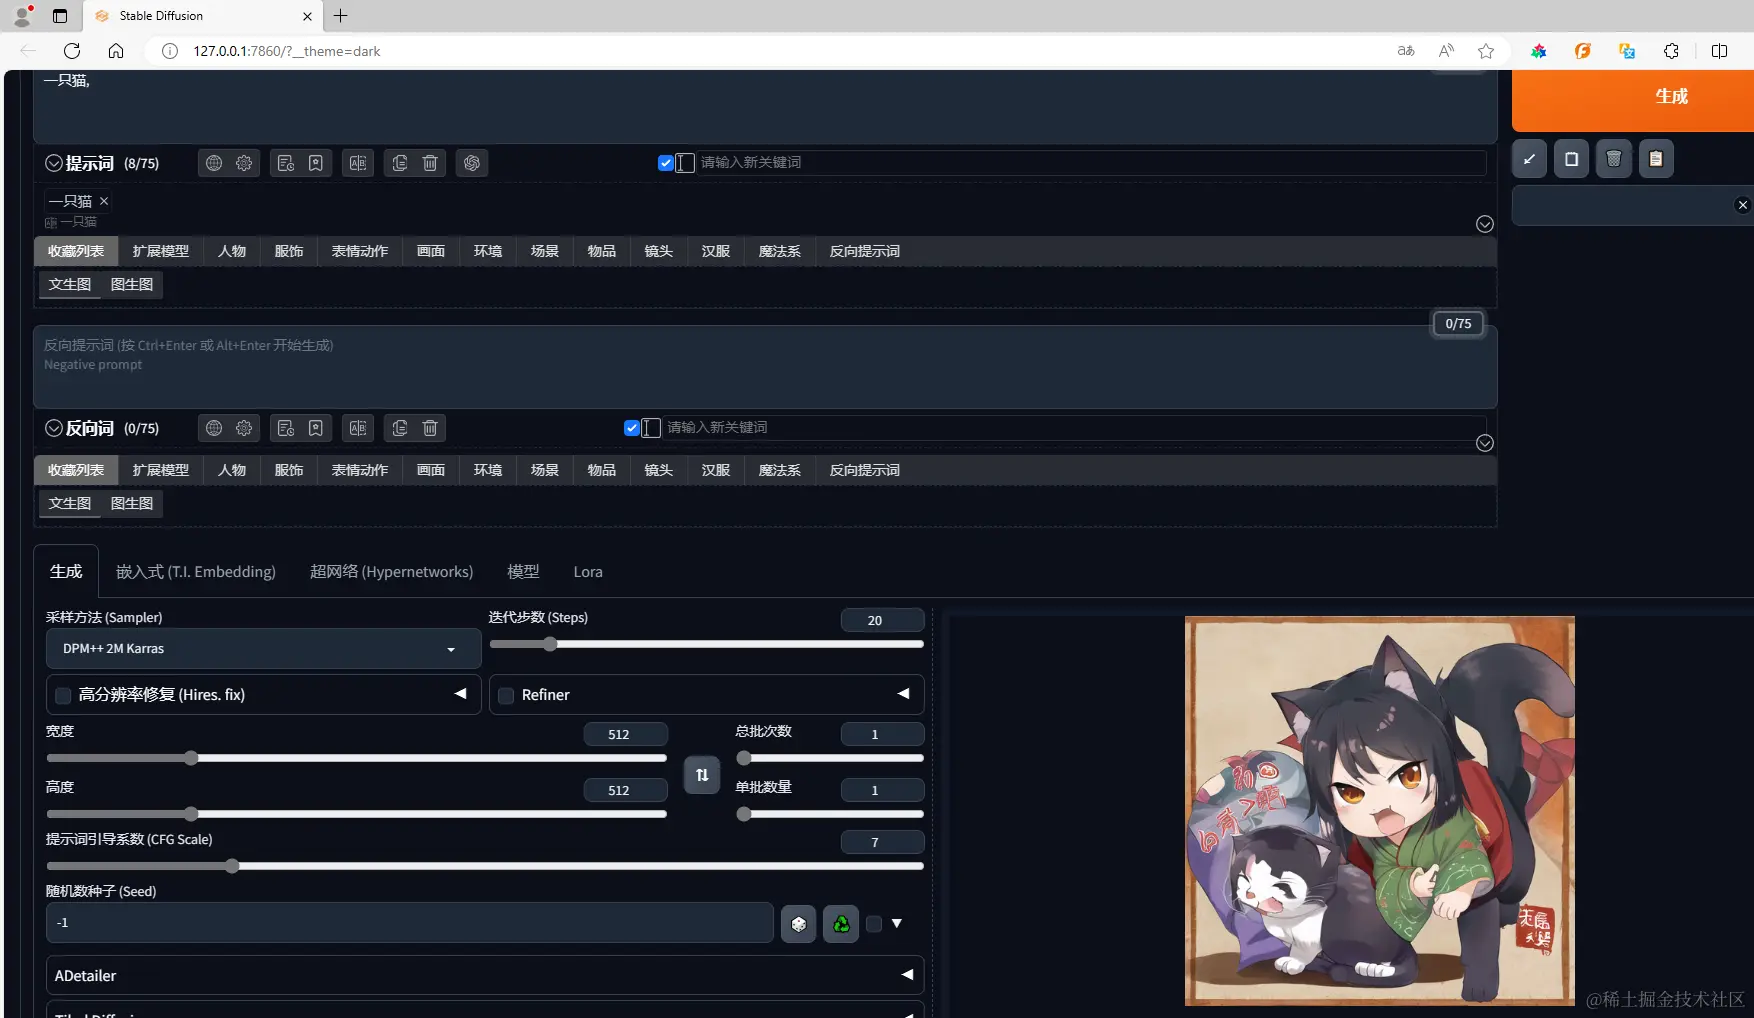Click 扩展模型 in the lower 反向词 tabs

pyautogui.click(x=161, y=470)
